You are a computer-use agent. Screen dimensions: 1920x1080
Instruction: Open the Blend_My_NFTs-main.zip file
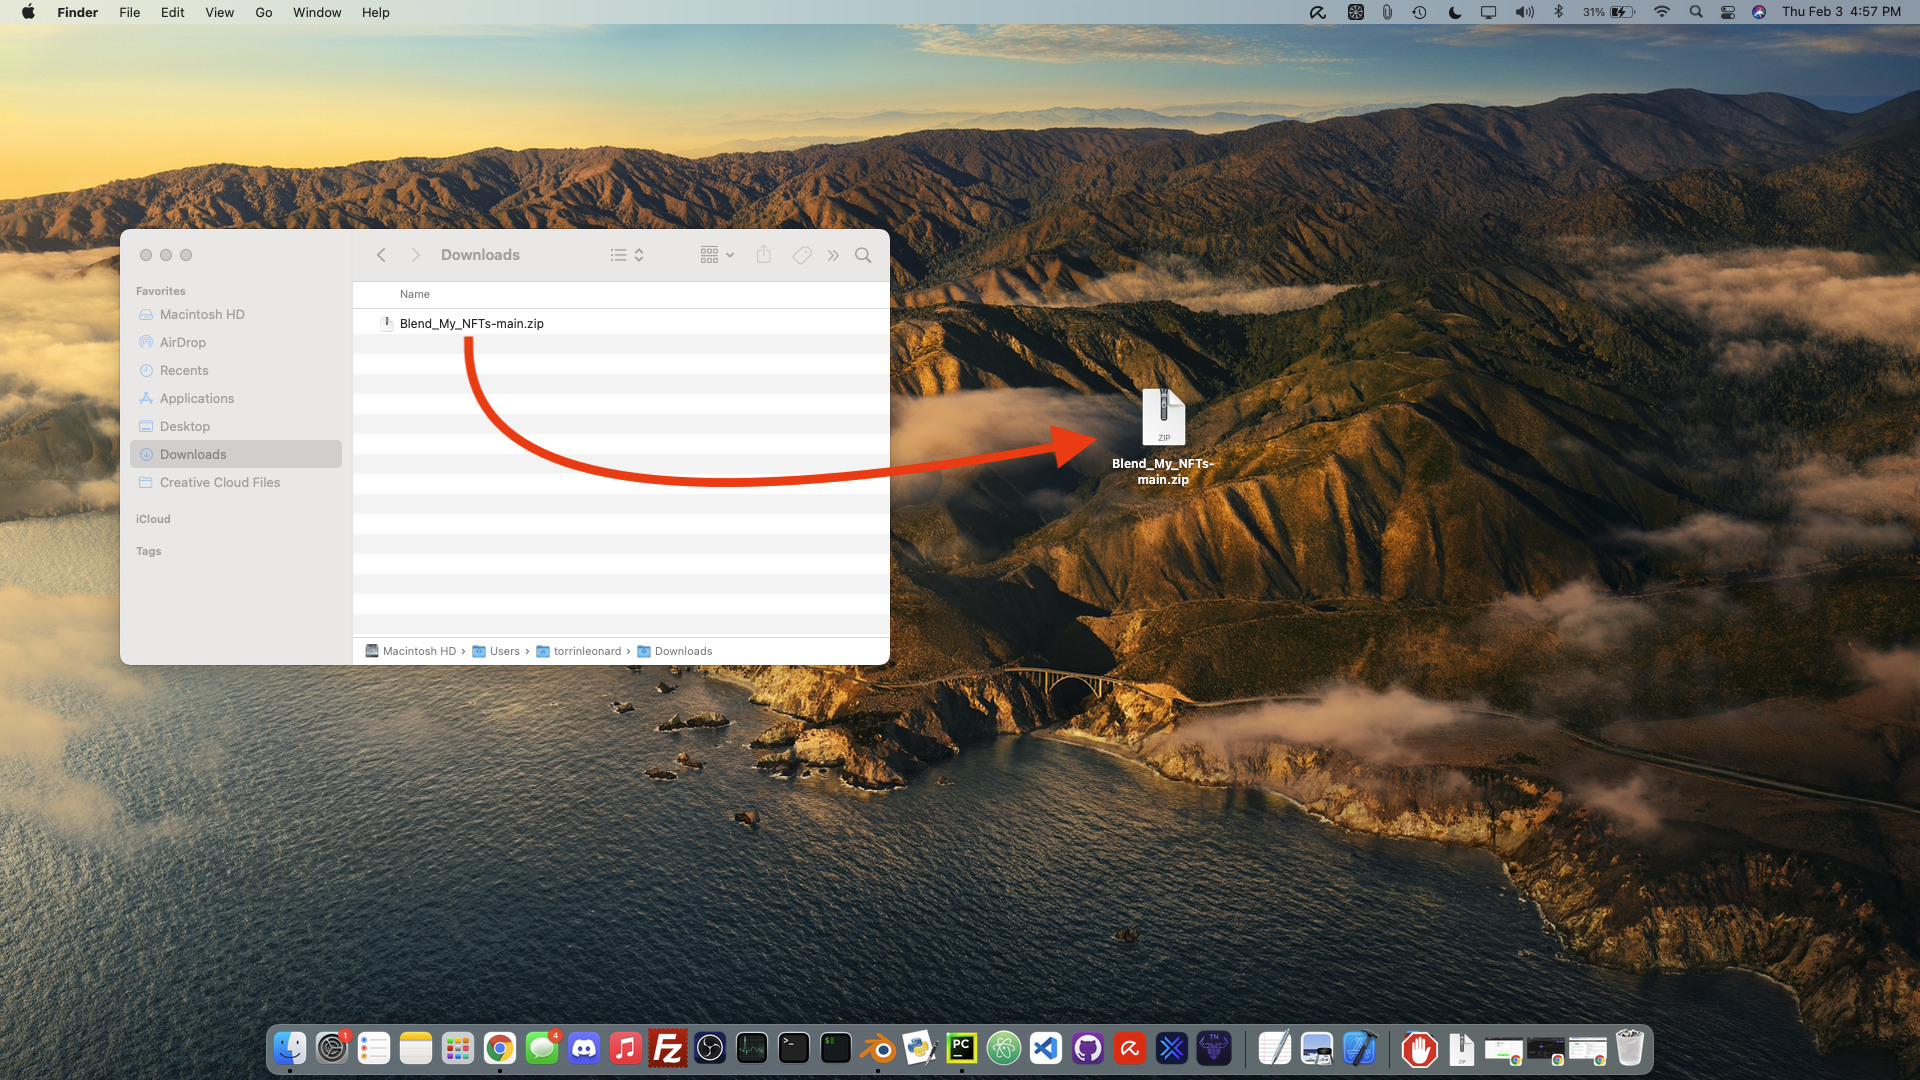click(x=471, y=323)
